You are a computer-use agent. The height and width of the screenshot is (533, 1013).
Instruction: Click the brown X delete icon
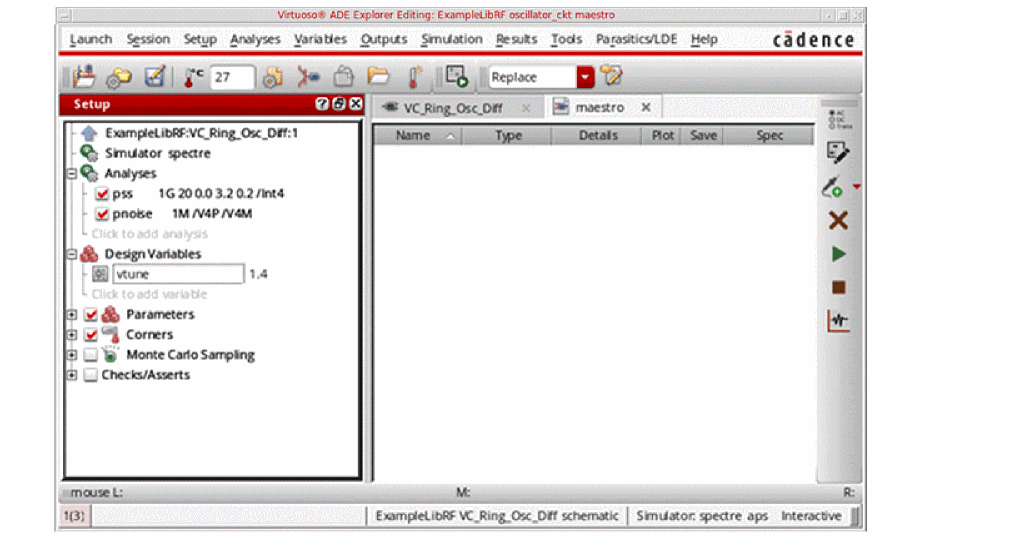point(838,221)
